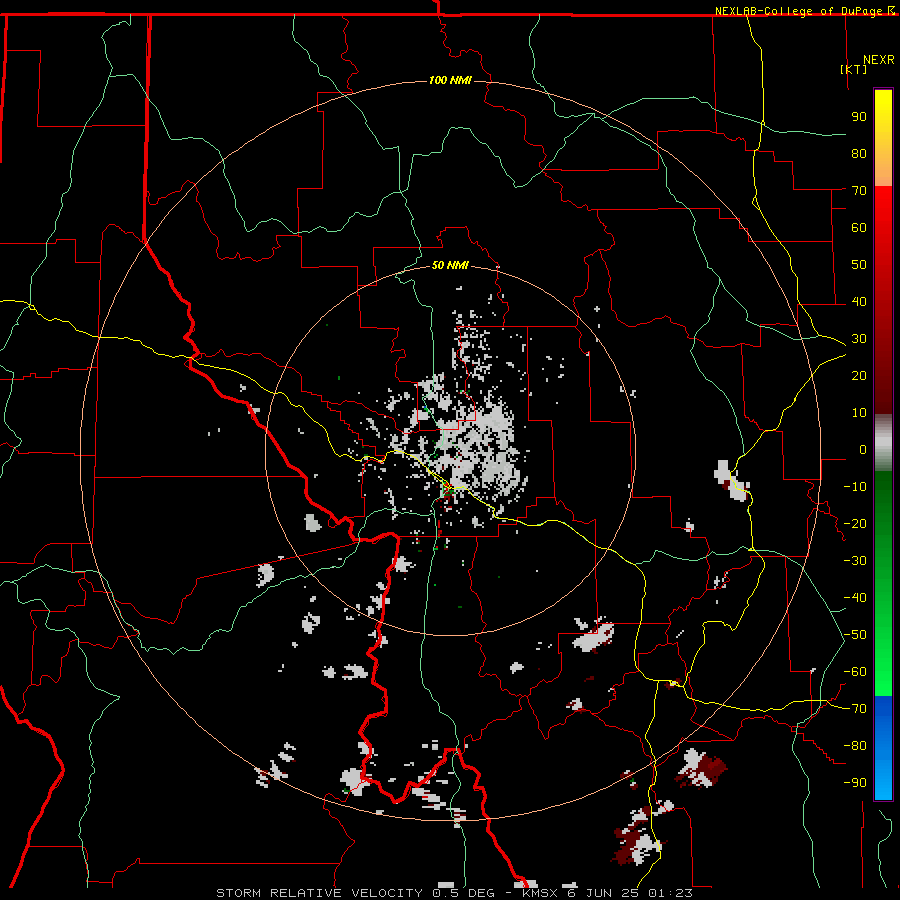Click the 0 value on velocity scale
The height and width of the screenshot is (900, 900).
pyautogui.click(x=863, y=450)
